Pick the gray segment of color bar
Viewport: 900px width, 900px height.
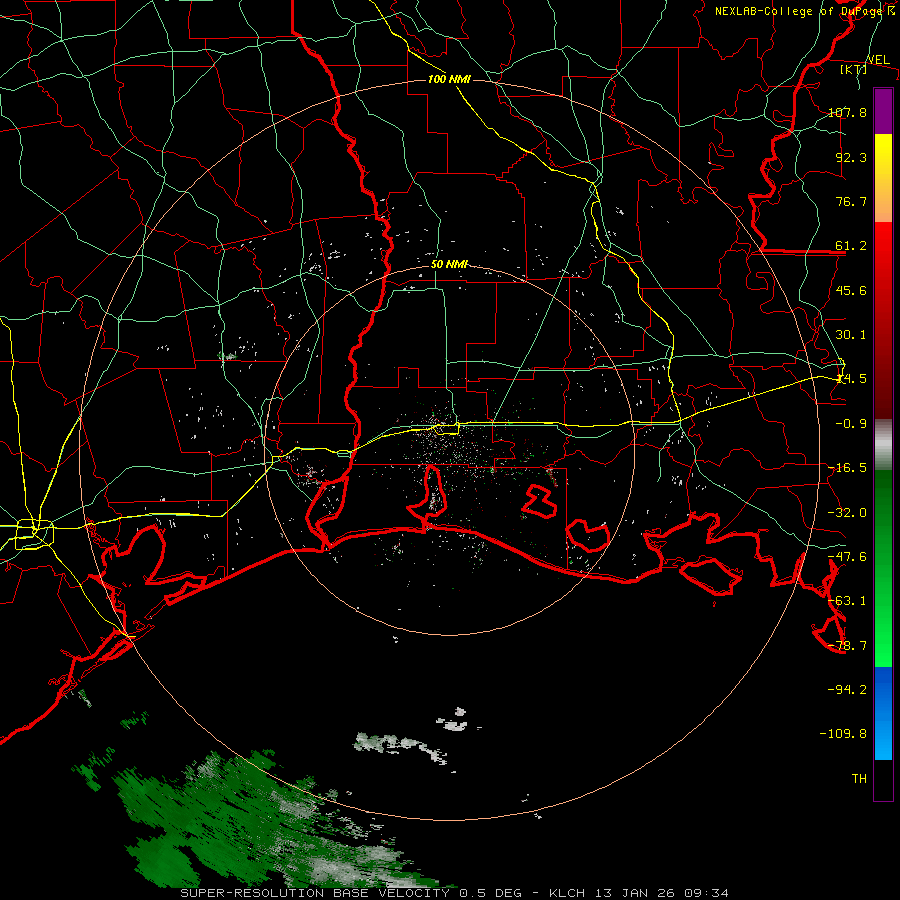click(x=883, y=444)
